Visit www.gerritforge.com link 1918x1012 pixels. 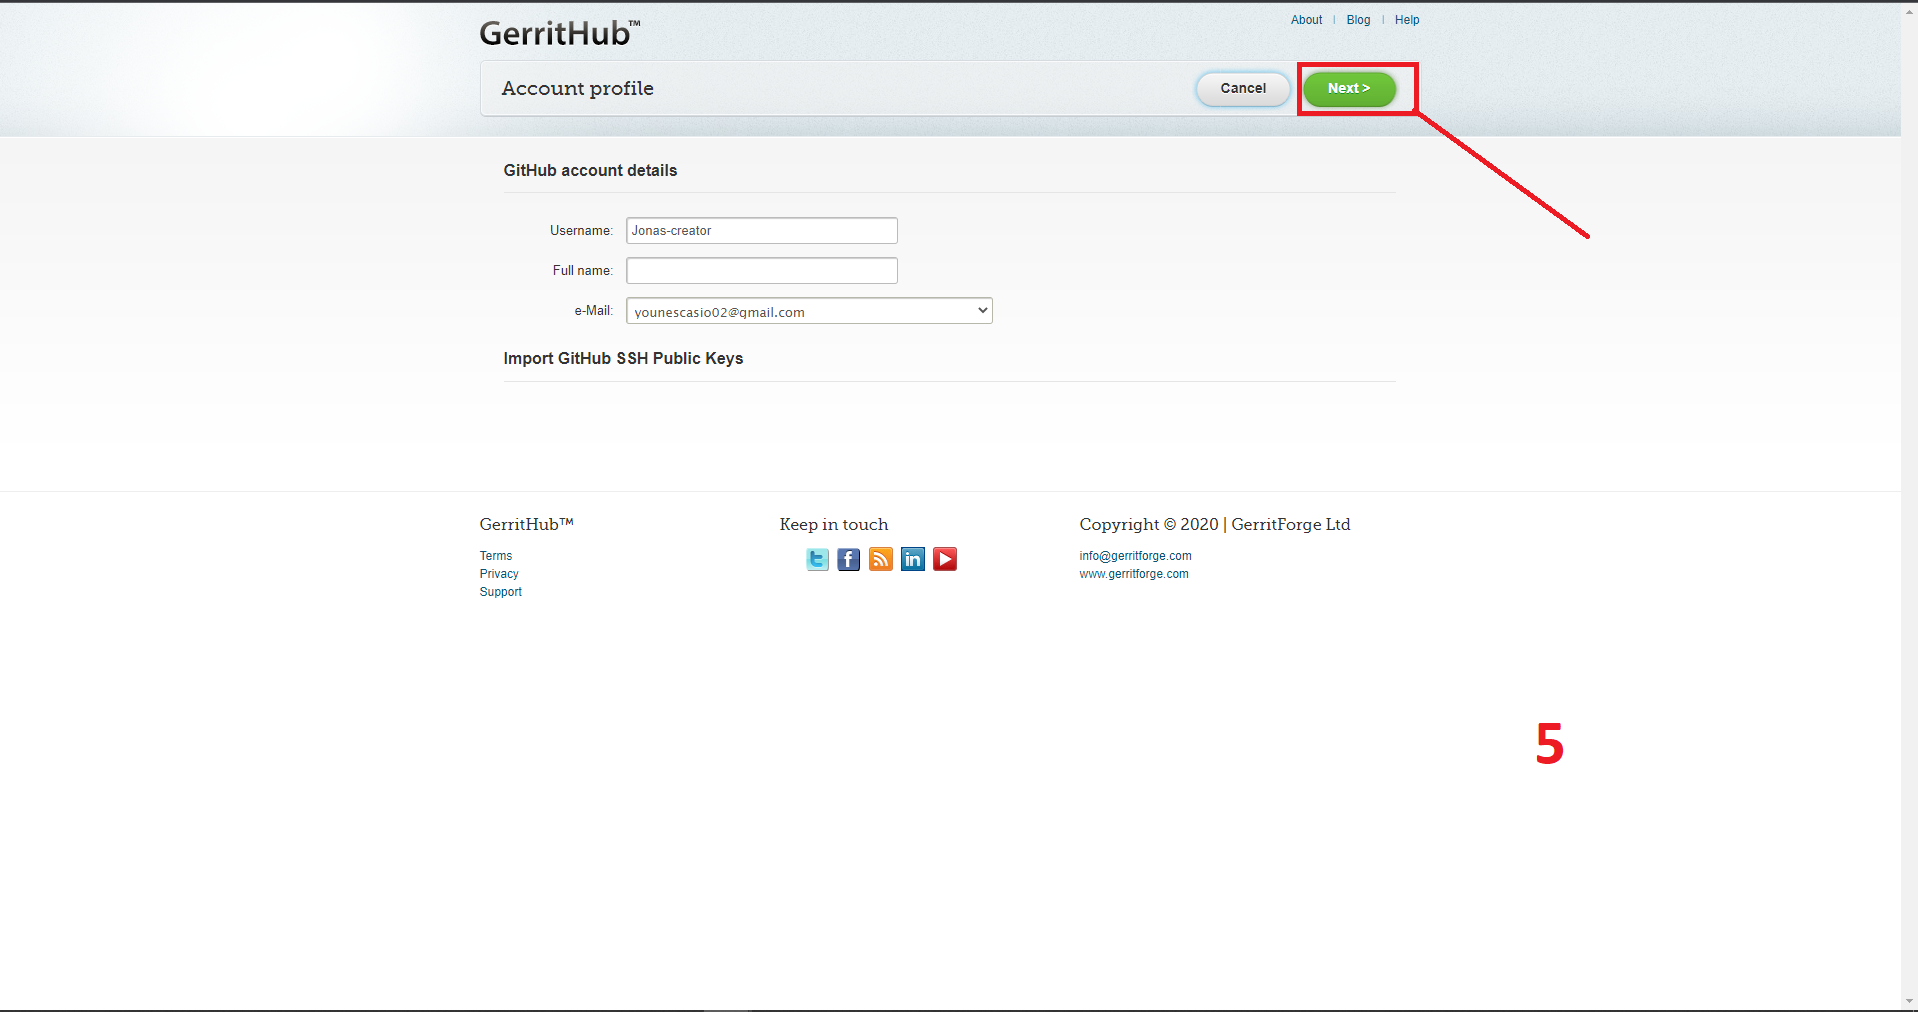pyautogui.click(x=1134, y=574)
